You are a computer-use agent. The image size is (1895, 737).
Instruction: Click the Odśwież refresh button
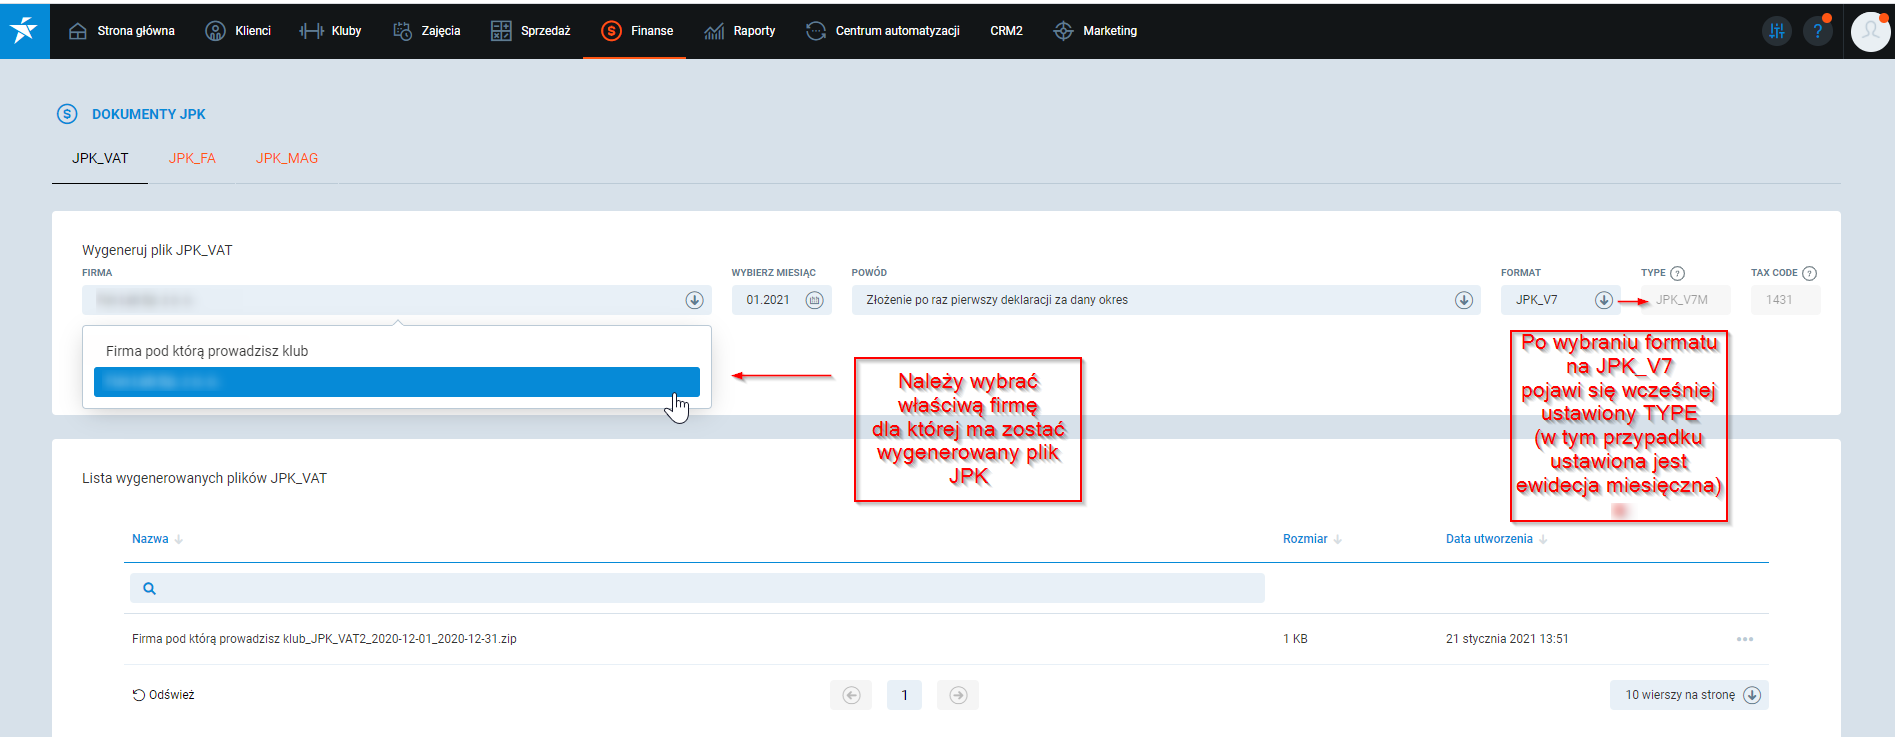pyautogui.click(x=164, y=695)
